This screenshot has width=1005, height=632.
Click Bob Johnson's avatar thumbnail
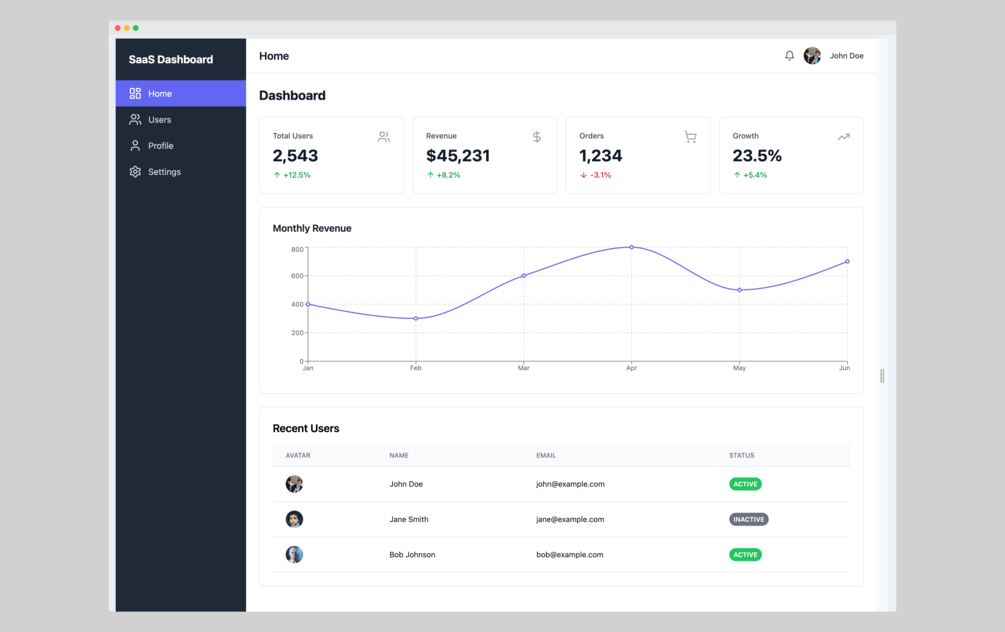coord(294,554)
